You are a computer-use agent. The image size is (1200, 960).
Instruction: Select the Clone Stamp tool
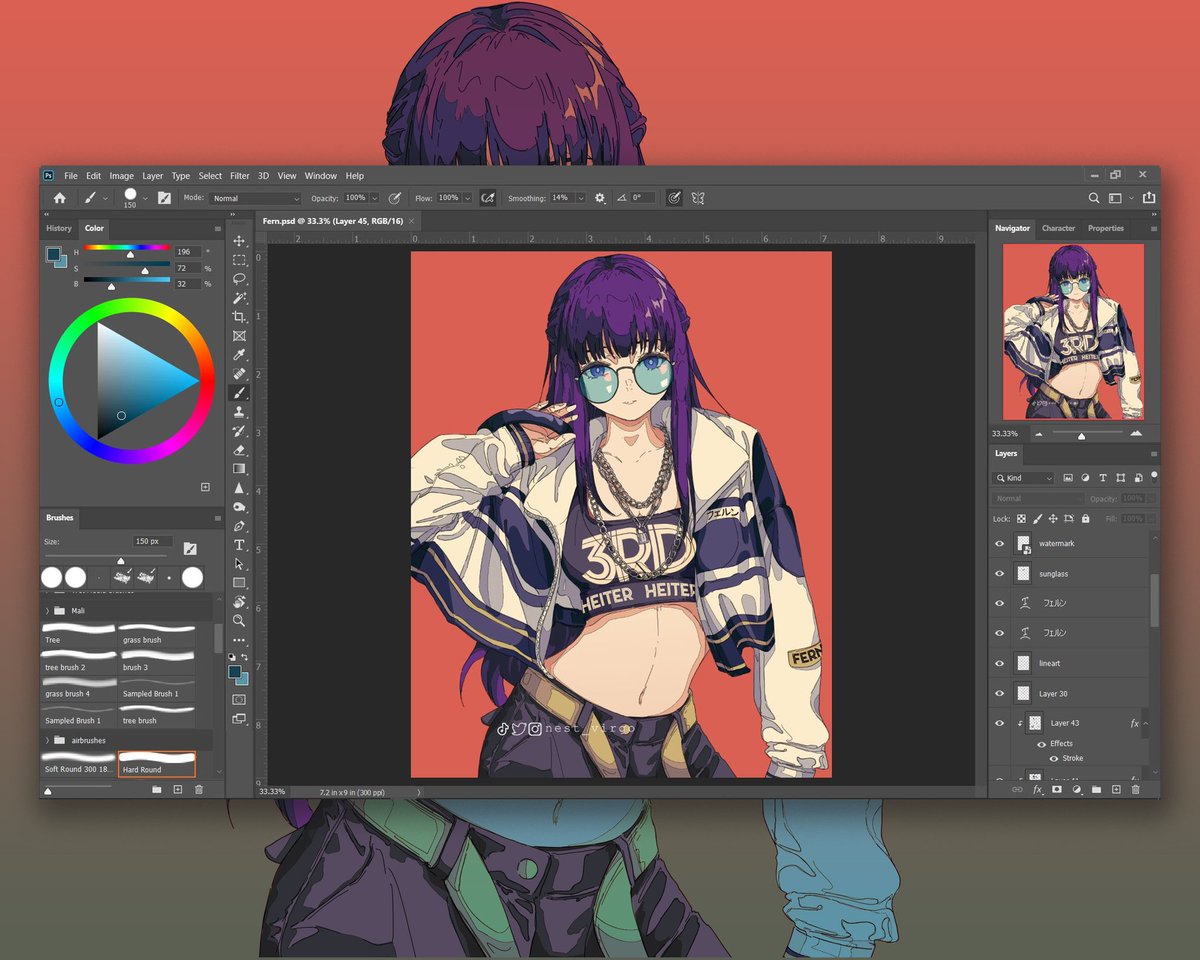[239, 412]
